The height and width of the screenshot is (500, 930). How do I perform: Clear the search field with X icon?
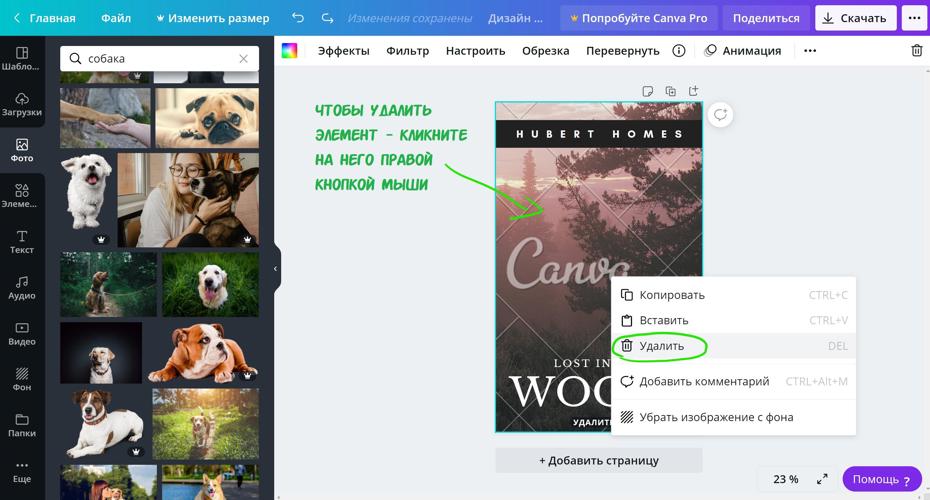pyautogui.click(x=243, y=59)
